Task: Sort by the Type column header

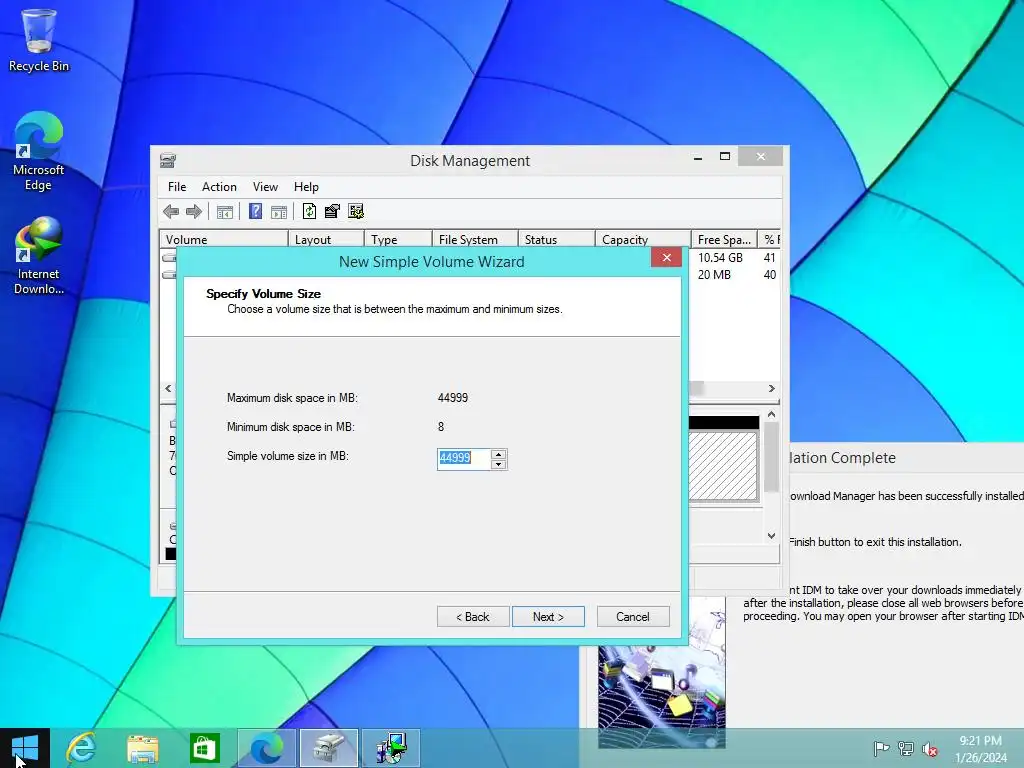Action: point(398,240)
